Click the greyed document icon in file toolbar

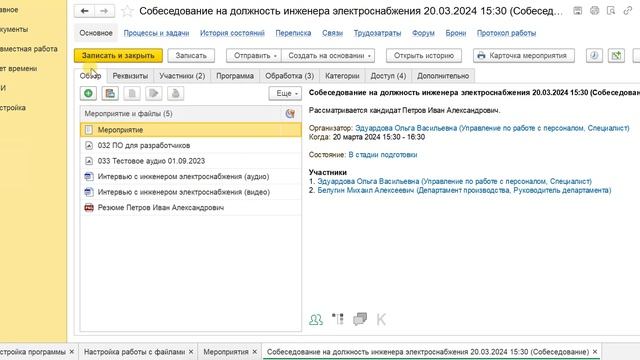(x=132, y=93)
